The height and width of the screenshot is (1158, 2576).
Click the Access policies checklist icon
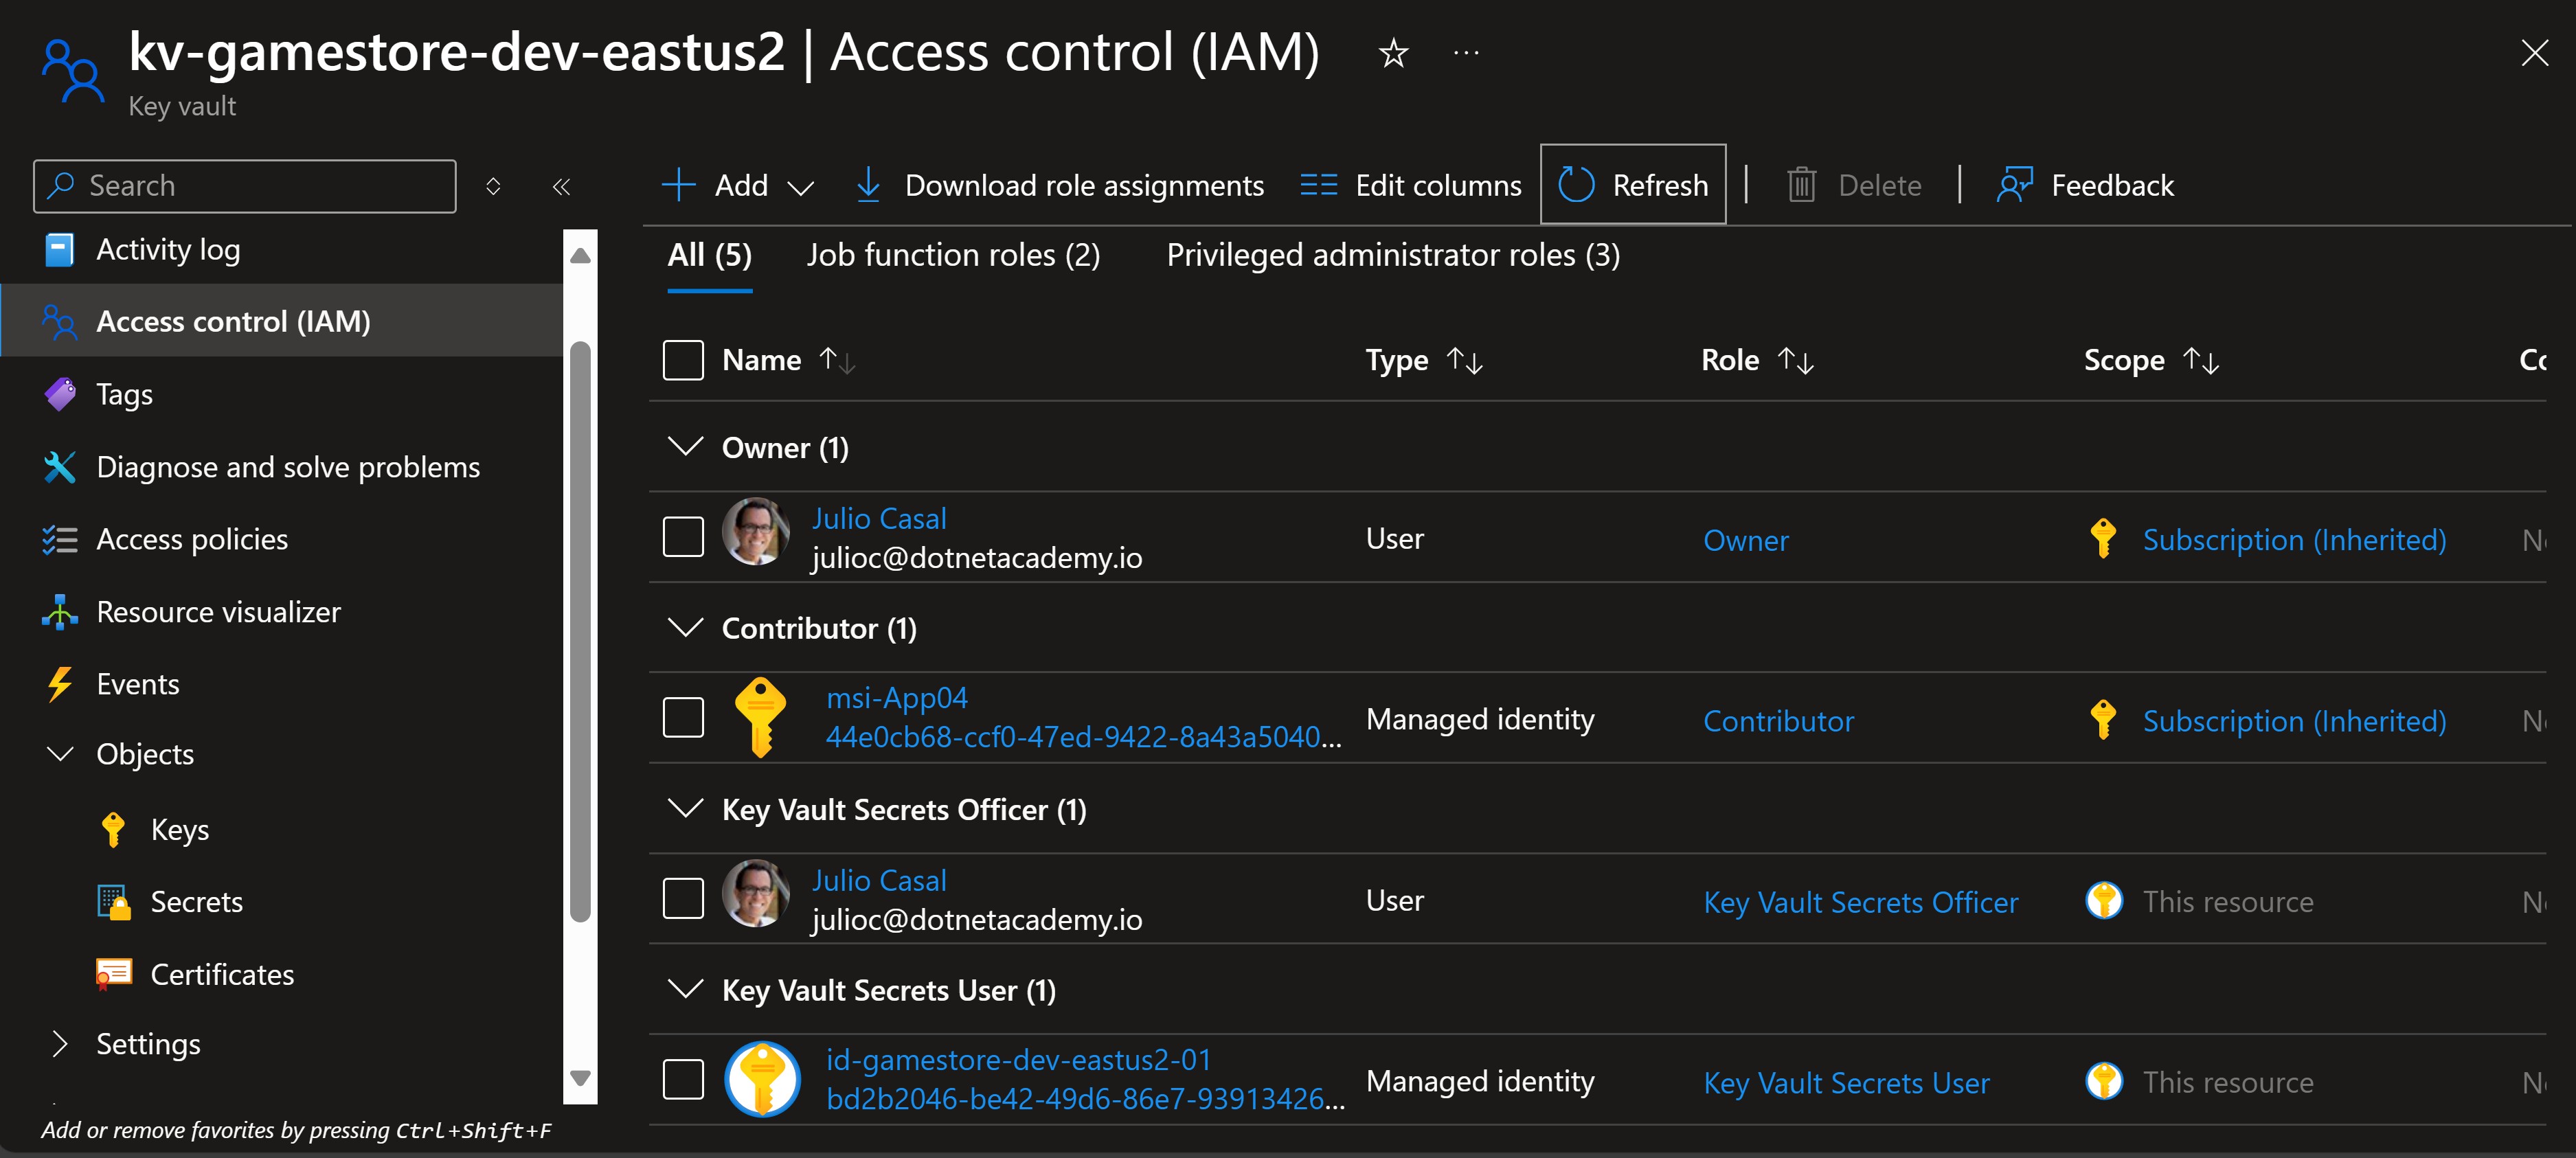[x=59, y=540]
